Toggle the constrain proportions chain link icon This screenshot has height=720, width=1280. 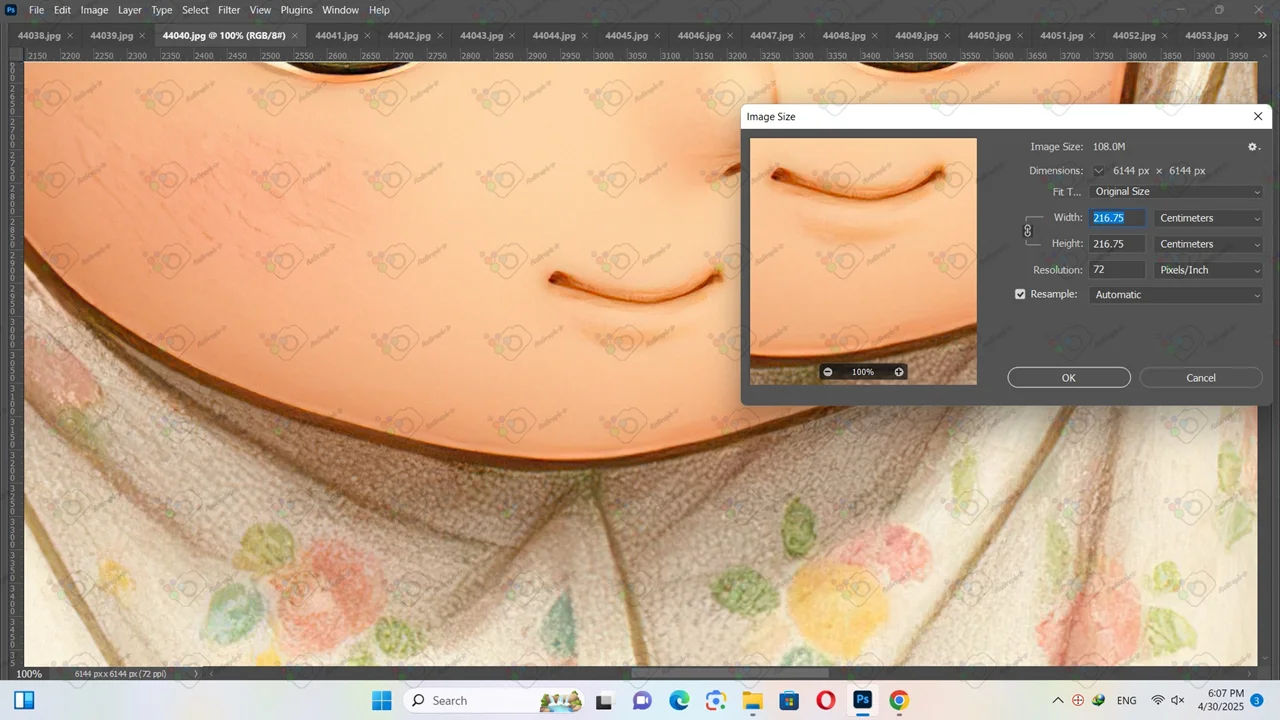coord(1027,231)
